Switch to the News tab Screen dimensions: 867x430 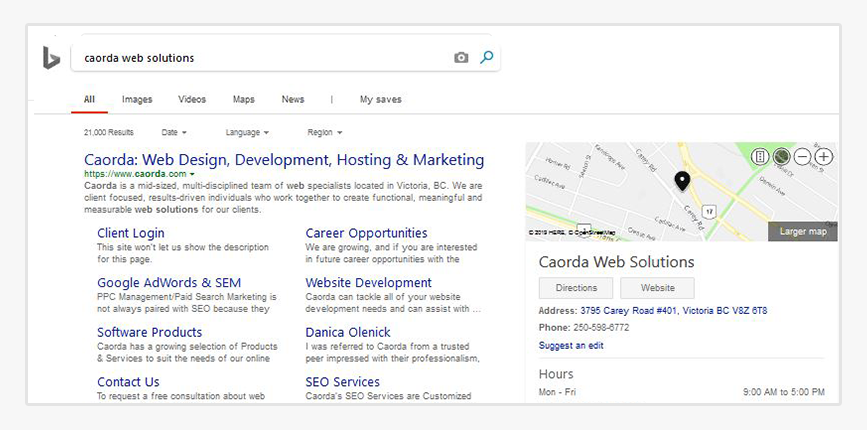coord(293,99)
